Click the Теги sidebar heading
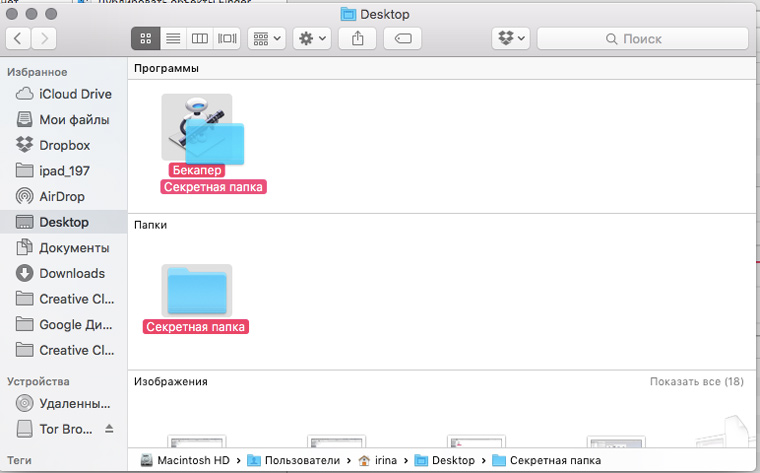This screenshot has height=473, width=760. pyautogui.click(x=19, y=460)
